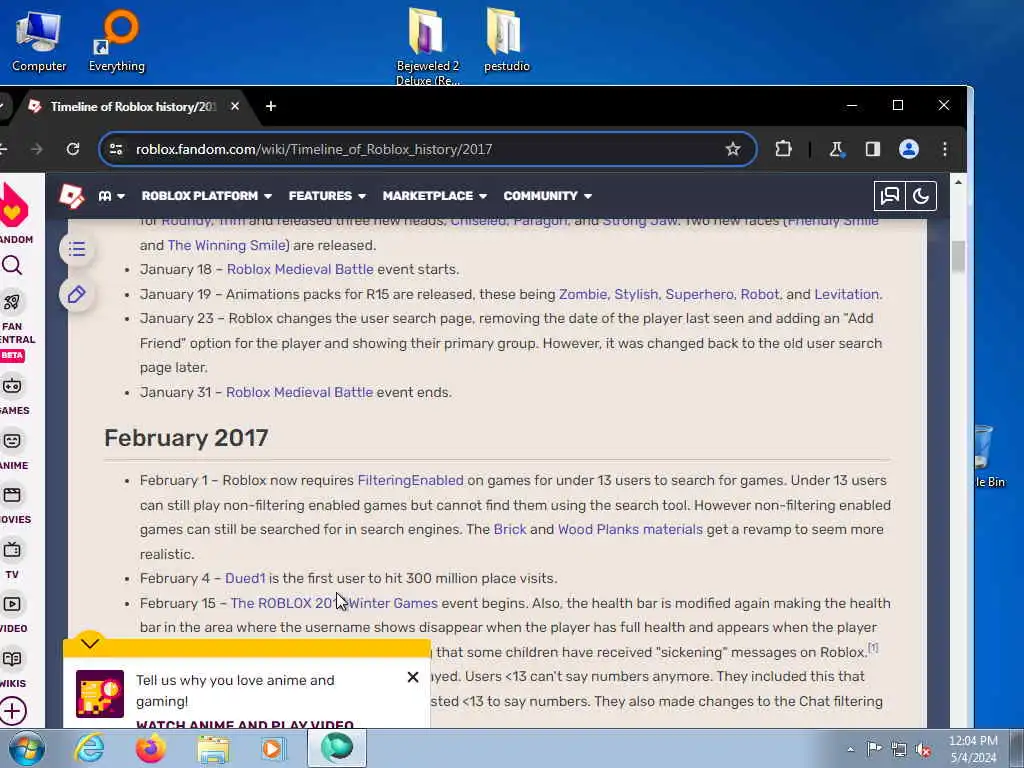Image resolution: width=1024 pixels, height=768 pixels.
Task: Open the wiki discussions icon
Action: (x=889, y=196)
